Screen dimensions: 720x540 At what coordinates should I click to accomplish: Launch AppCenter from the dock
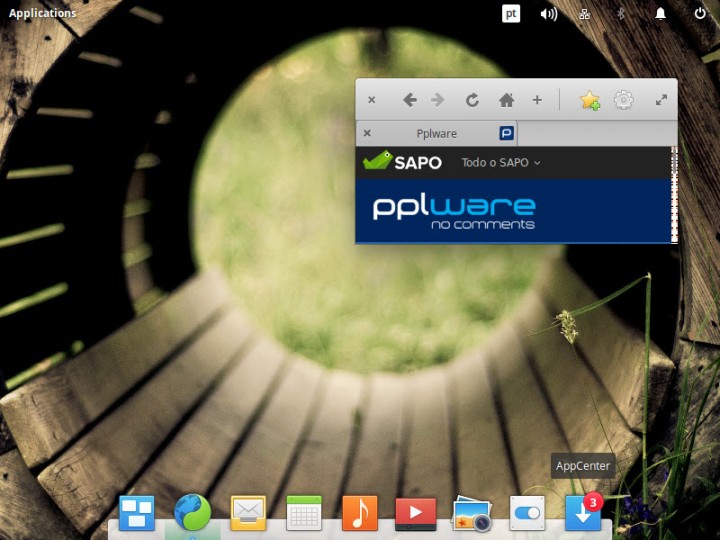point(583,513)
